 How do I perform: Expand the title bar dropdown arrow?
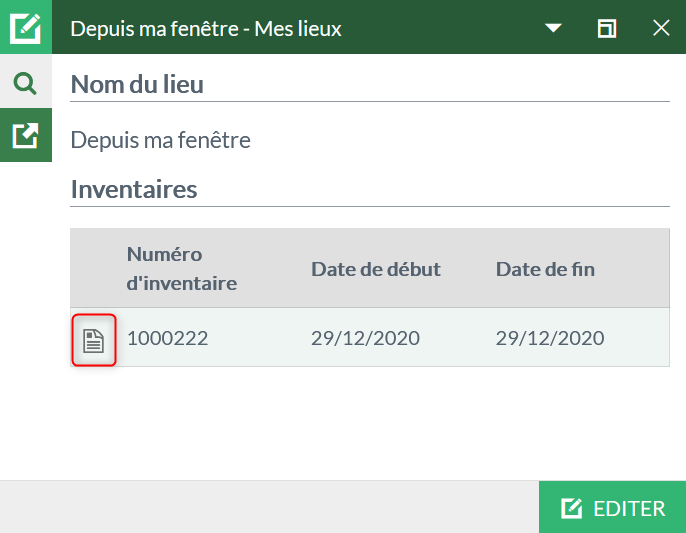(x=553, y=28)
